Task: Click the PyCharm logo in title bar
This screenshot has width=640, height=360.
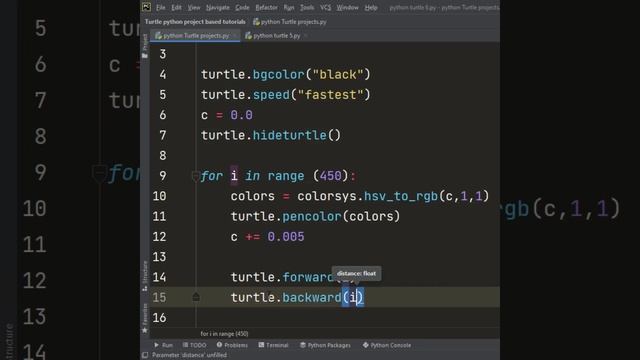Action: 147,7
